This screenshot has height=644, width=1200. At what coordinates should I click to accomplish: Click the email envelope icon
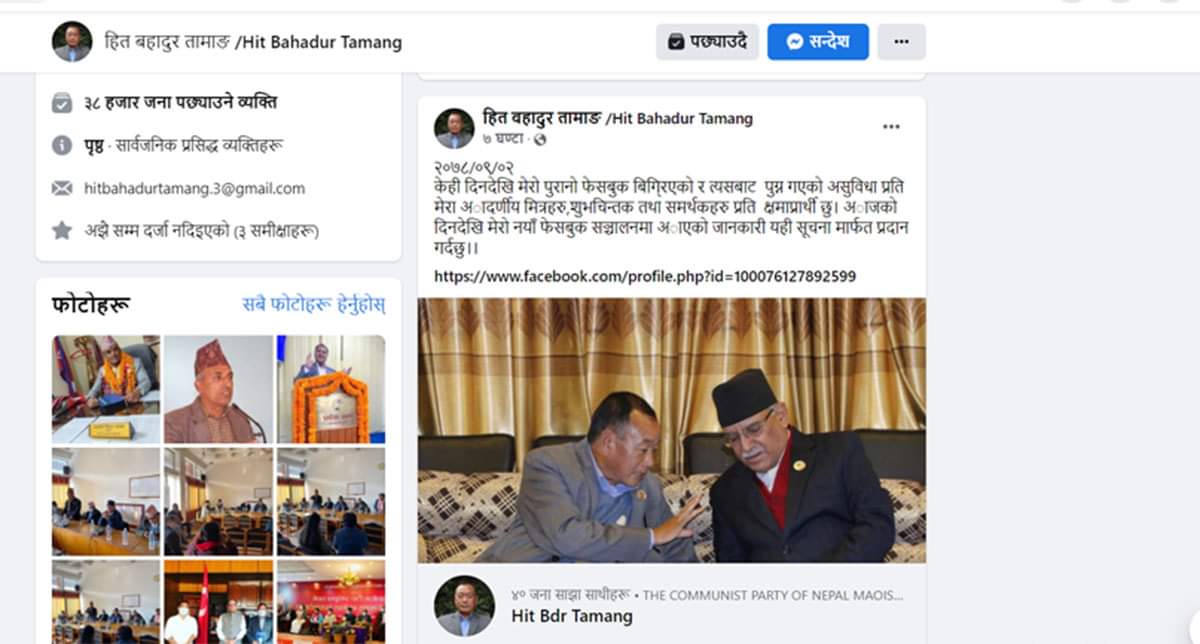coord(62,188)
